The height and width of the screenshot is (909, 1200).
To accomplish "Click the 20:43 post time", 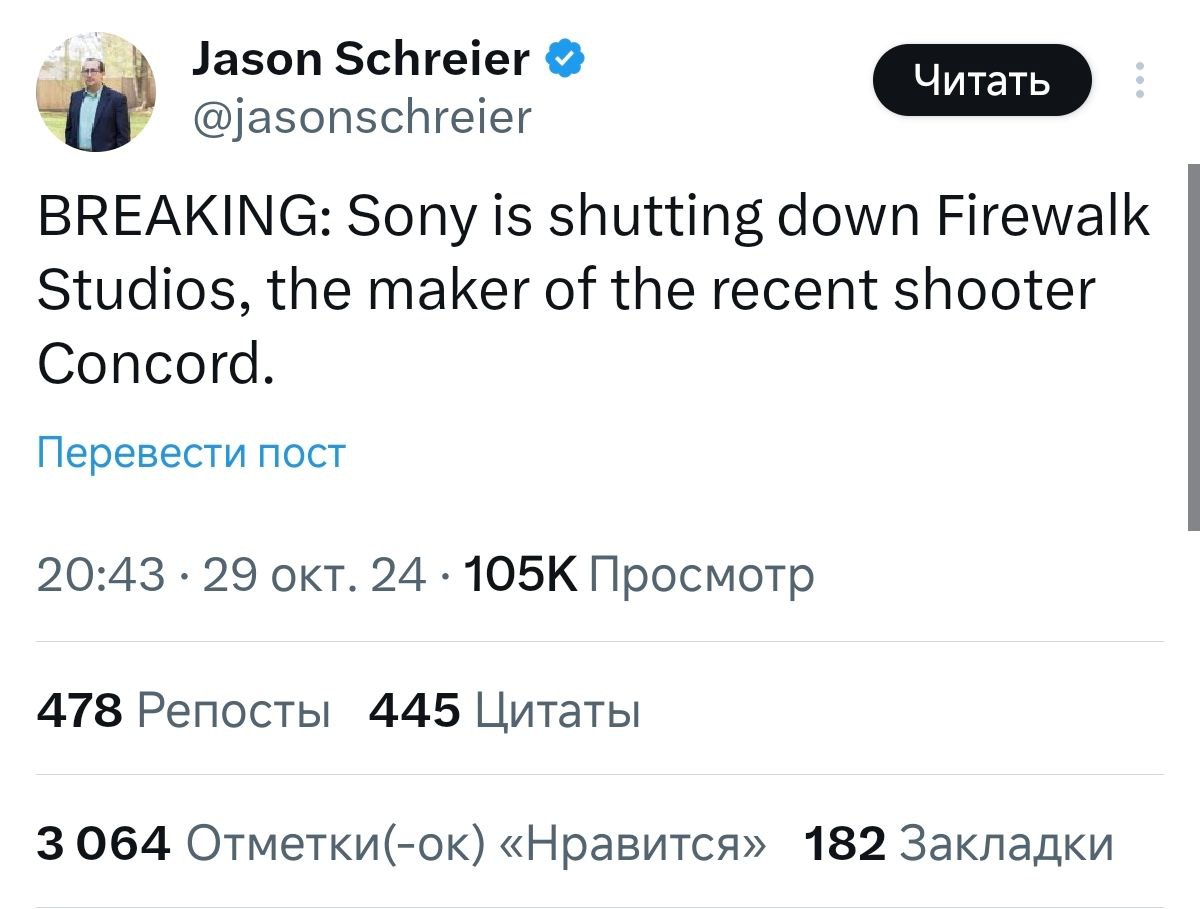I will click(101, 575).
